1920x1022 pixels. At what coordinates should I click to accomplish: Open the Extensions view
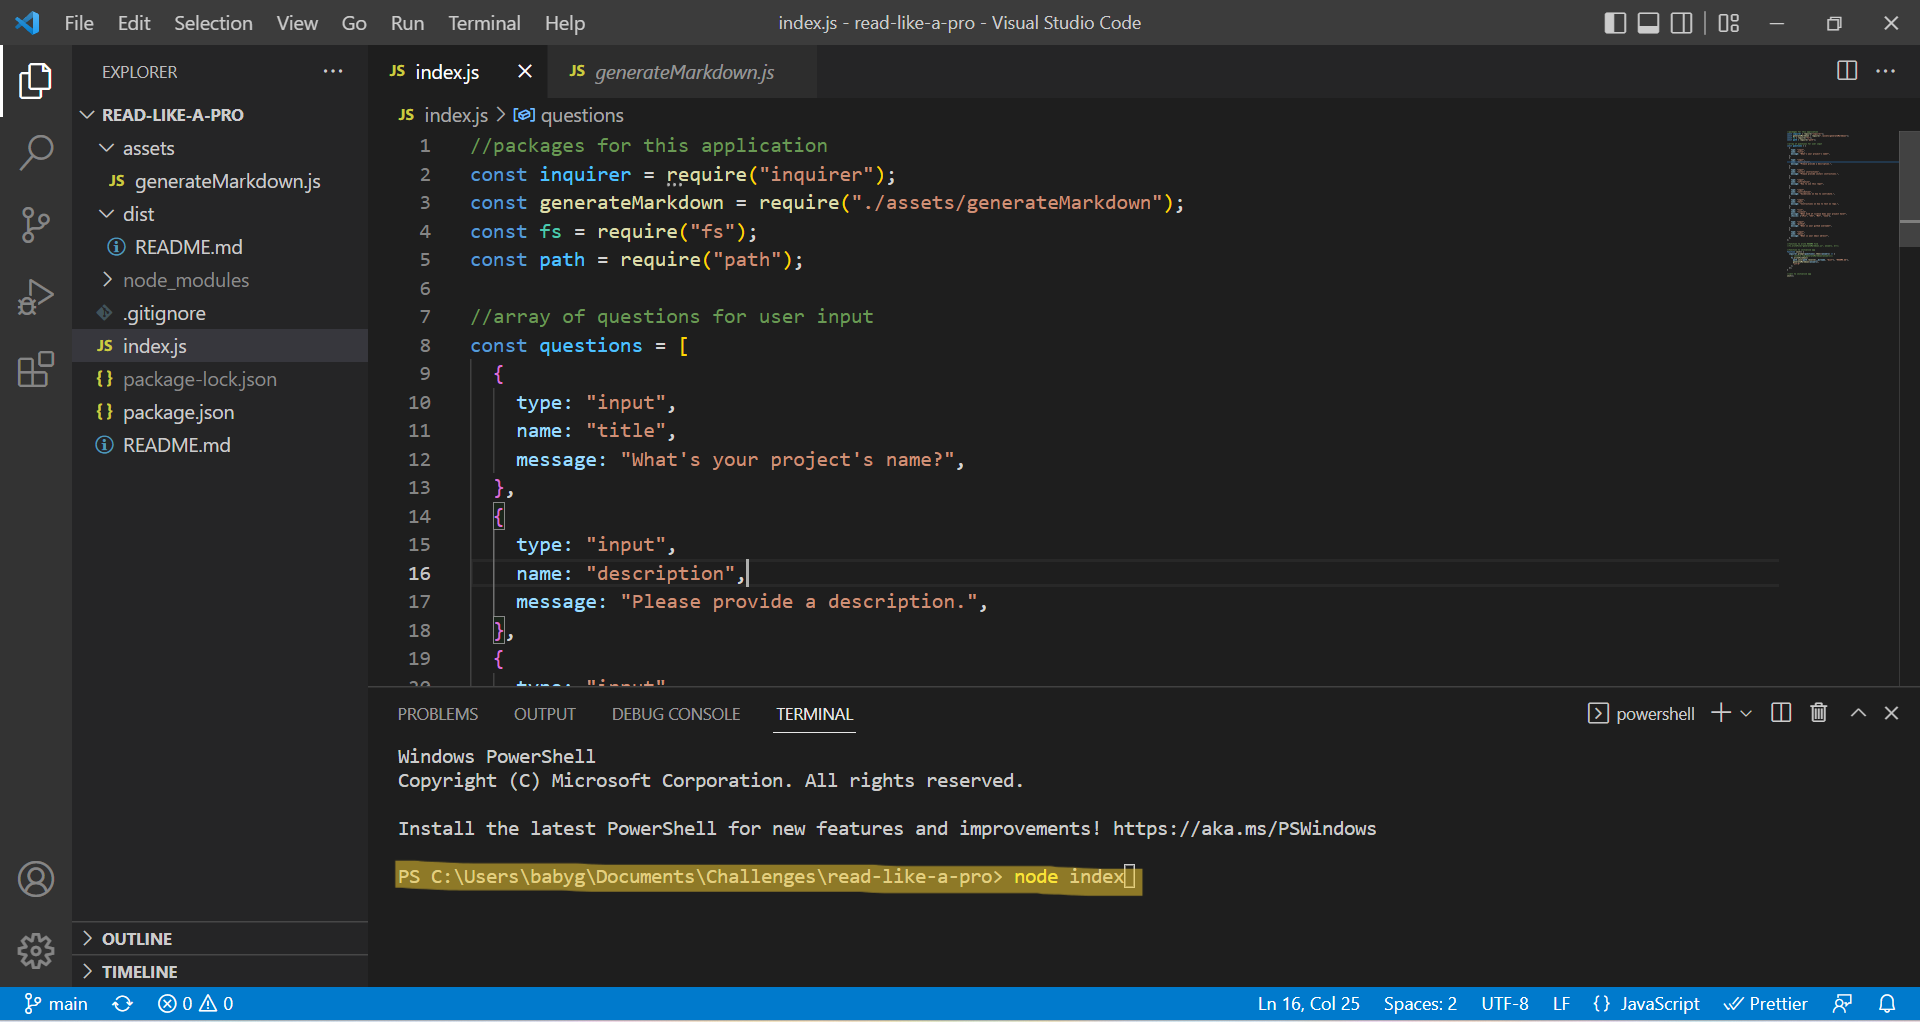pos(36,369)
